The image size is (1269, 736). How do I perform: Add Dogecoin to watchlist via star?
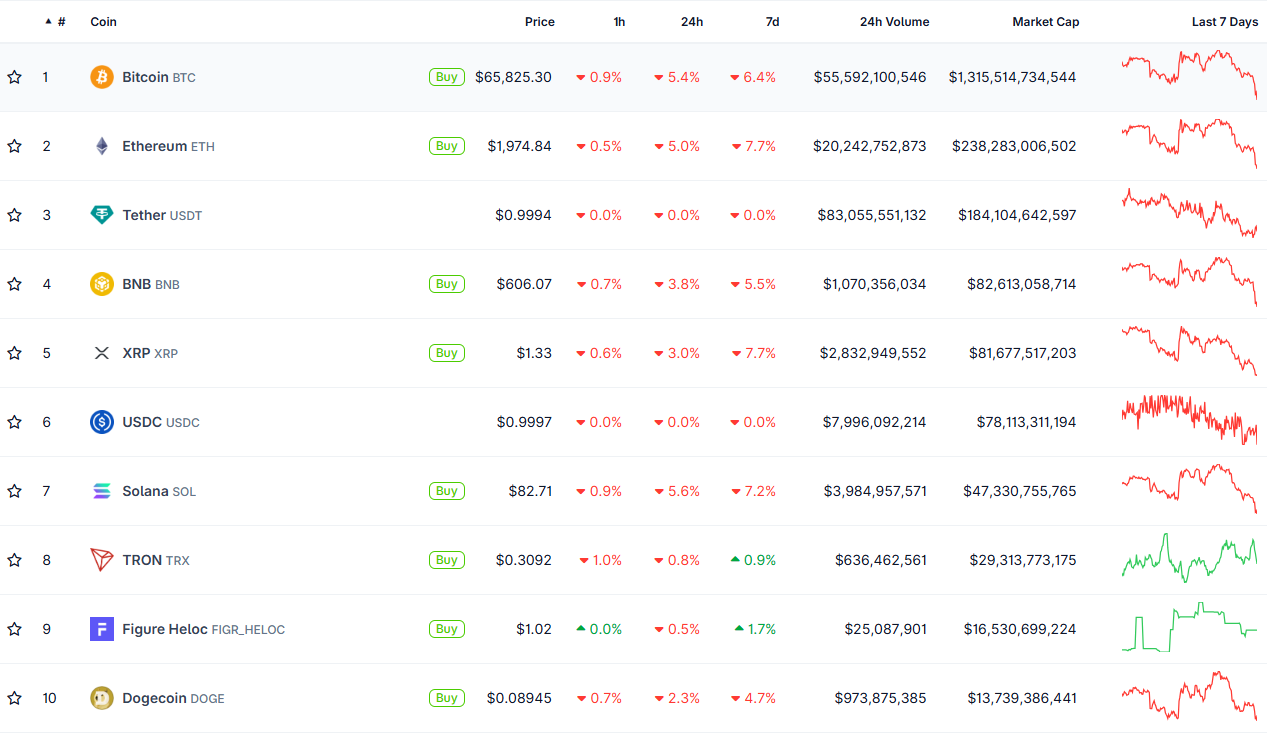[14, 698]
